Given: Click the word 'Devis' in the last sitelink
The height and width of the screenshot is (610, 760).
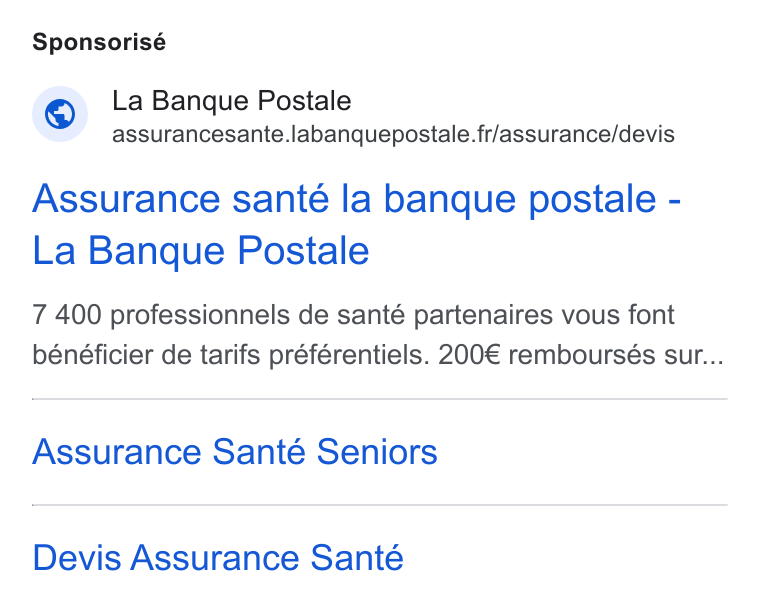Looking at the screenshot, I should pyautogui.click(x=77, y=557).
